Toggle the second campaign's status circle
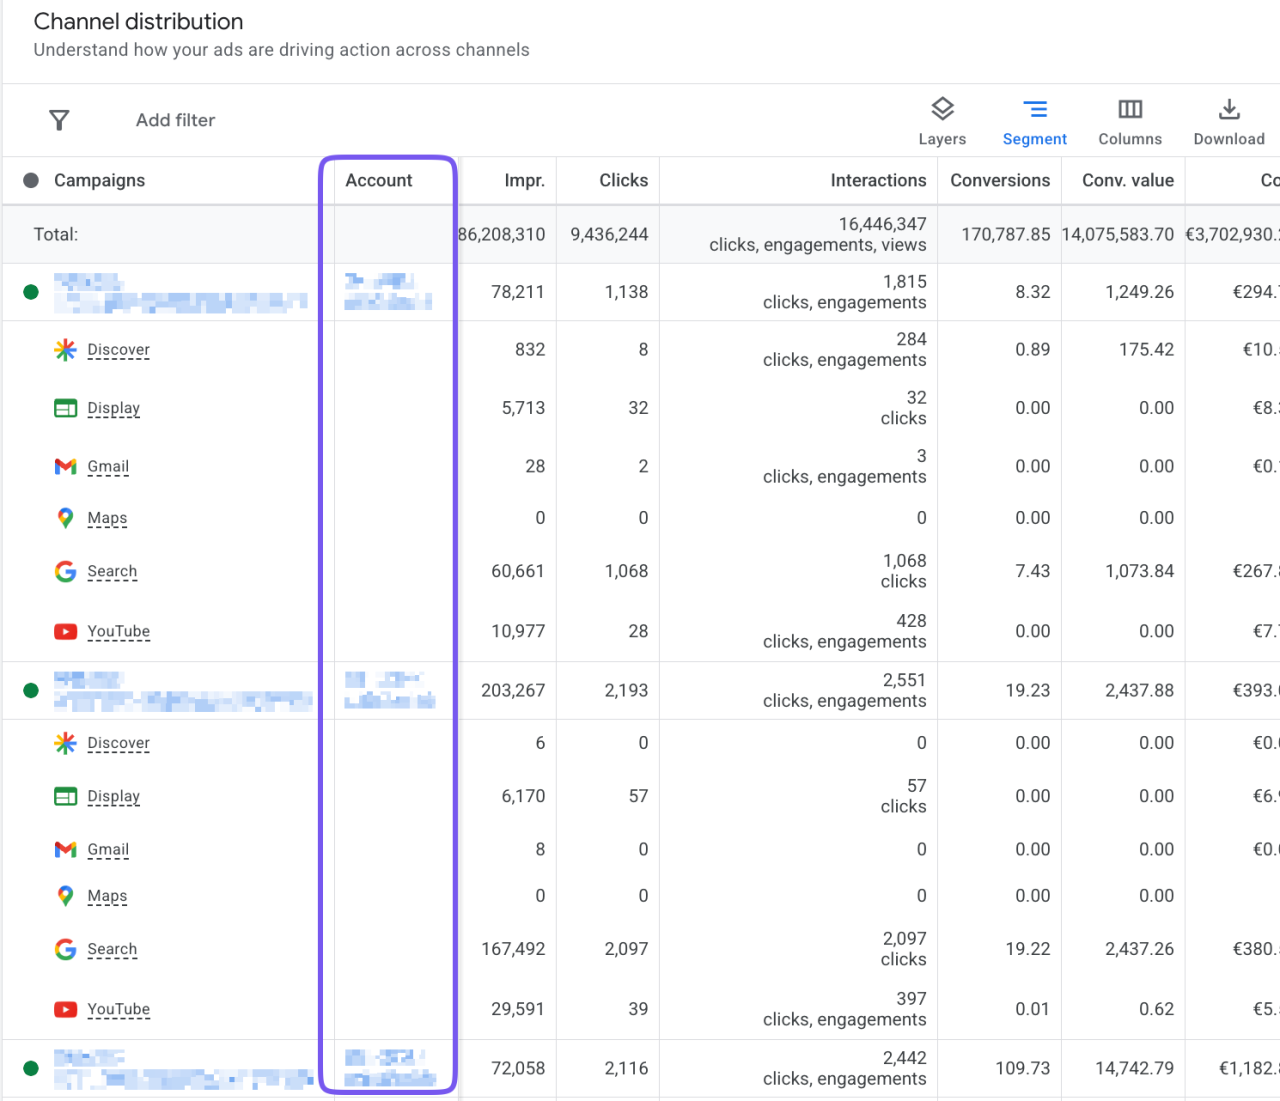 [x=31, y=690]
